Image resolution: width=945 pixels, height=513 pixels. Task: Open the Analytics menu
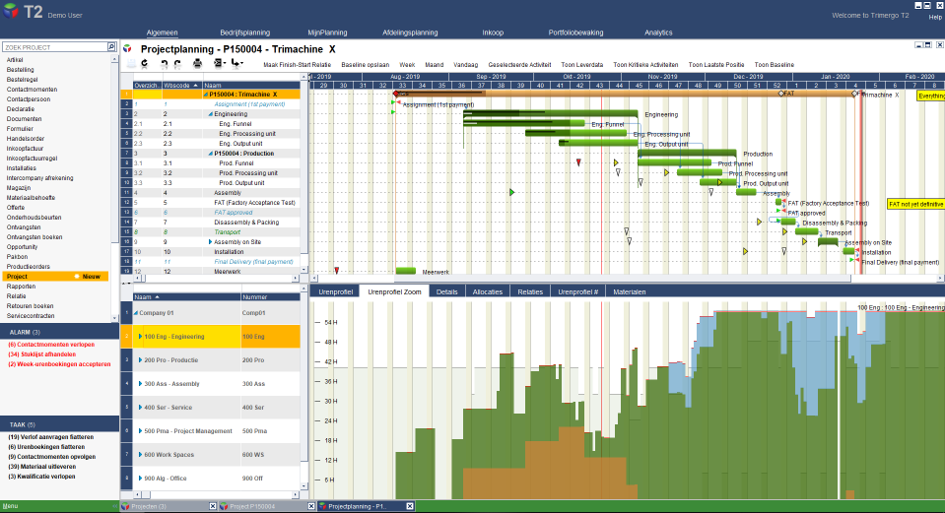(658, 33)
